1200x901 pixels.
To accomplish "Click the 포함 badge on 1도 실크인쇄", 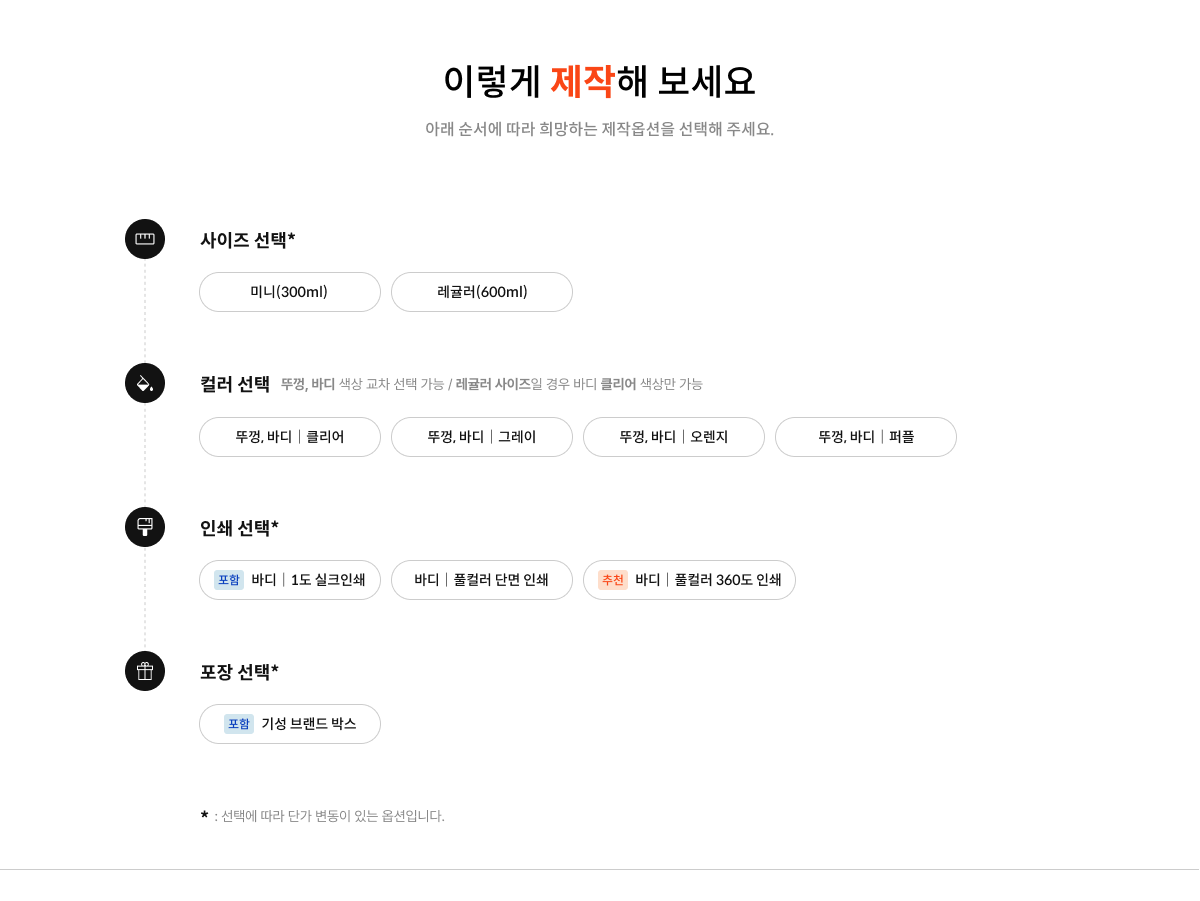I will [229, 580].
